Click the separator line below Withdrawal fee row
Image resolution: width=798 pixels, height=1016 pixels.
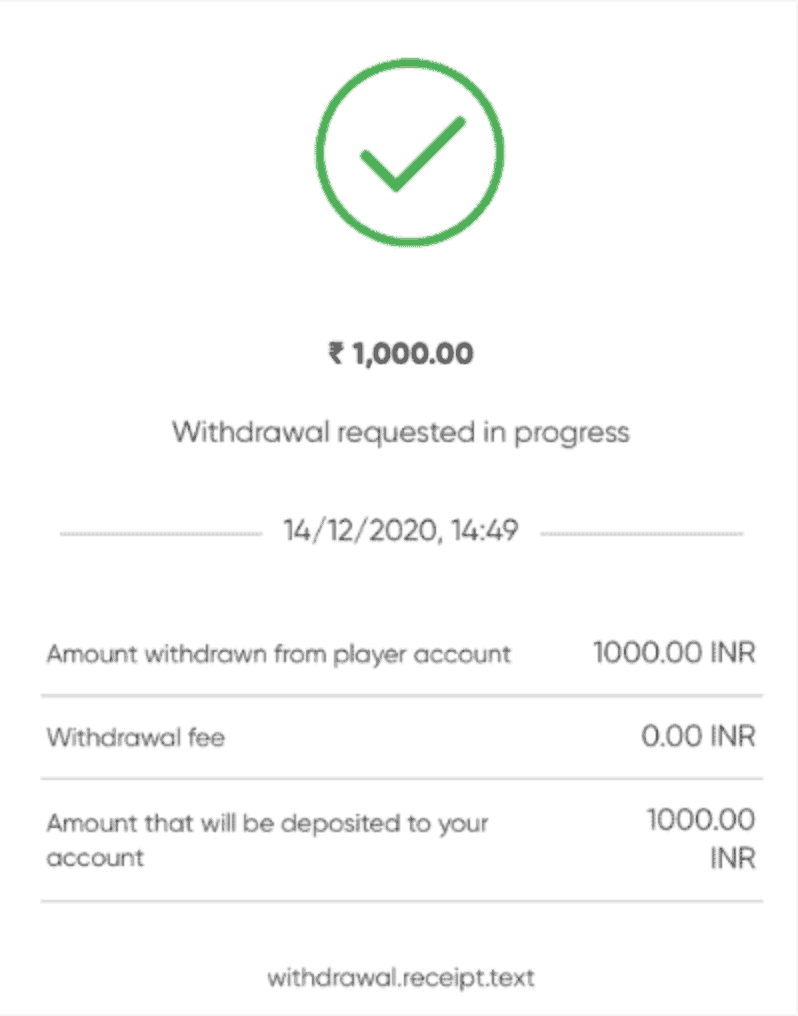pos(402,778)
